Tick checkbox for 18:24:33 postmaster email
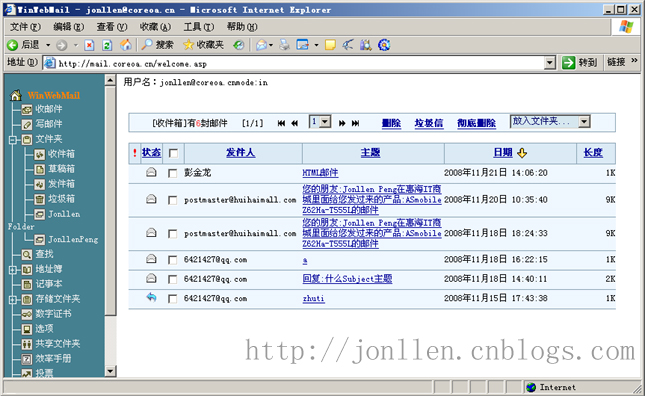This screenshot has width=645, height=396. (173, 234)
